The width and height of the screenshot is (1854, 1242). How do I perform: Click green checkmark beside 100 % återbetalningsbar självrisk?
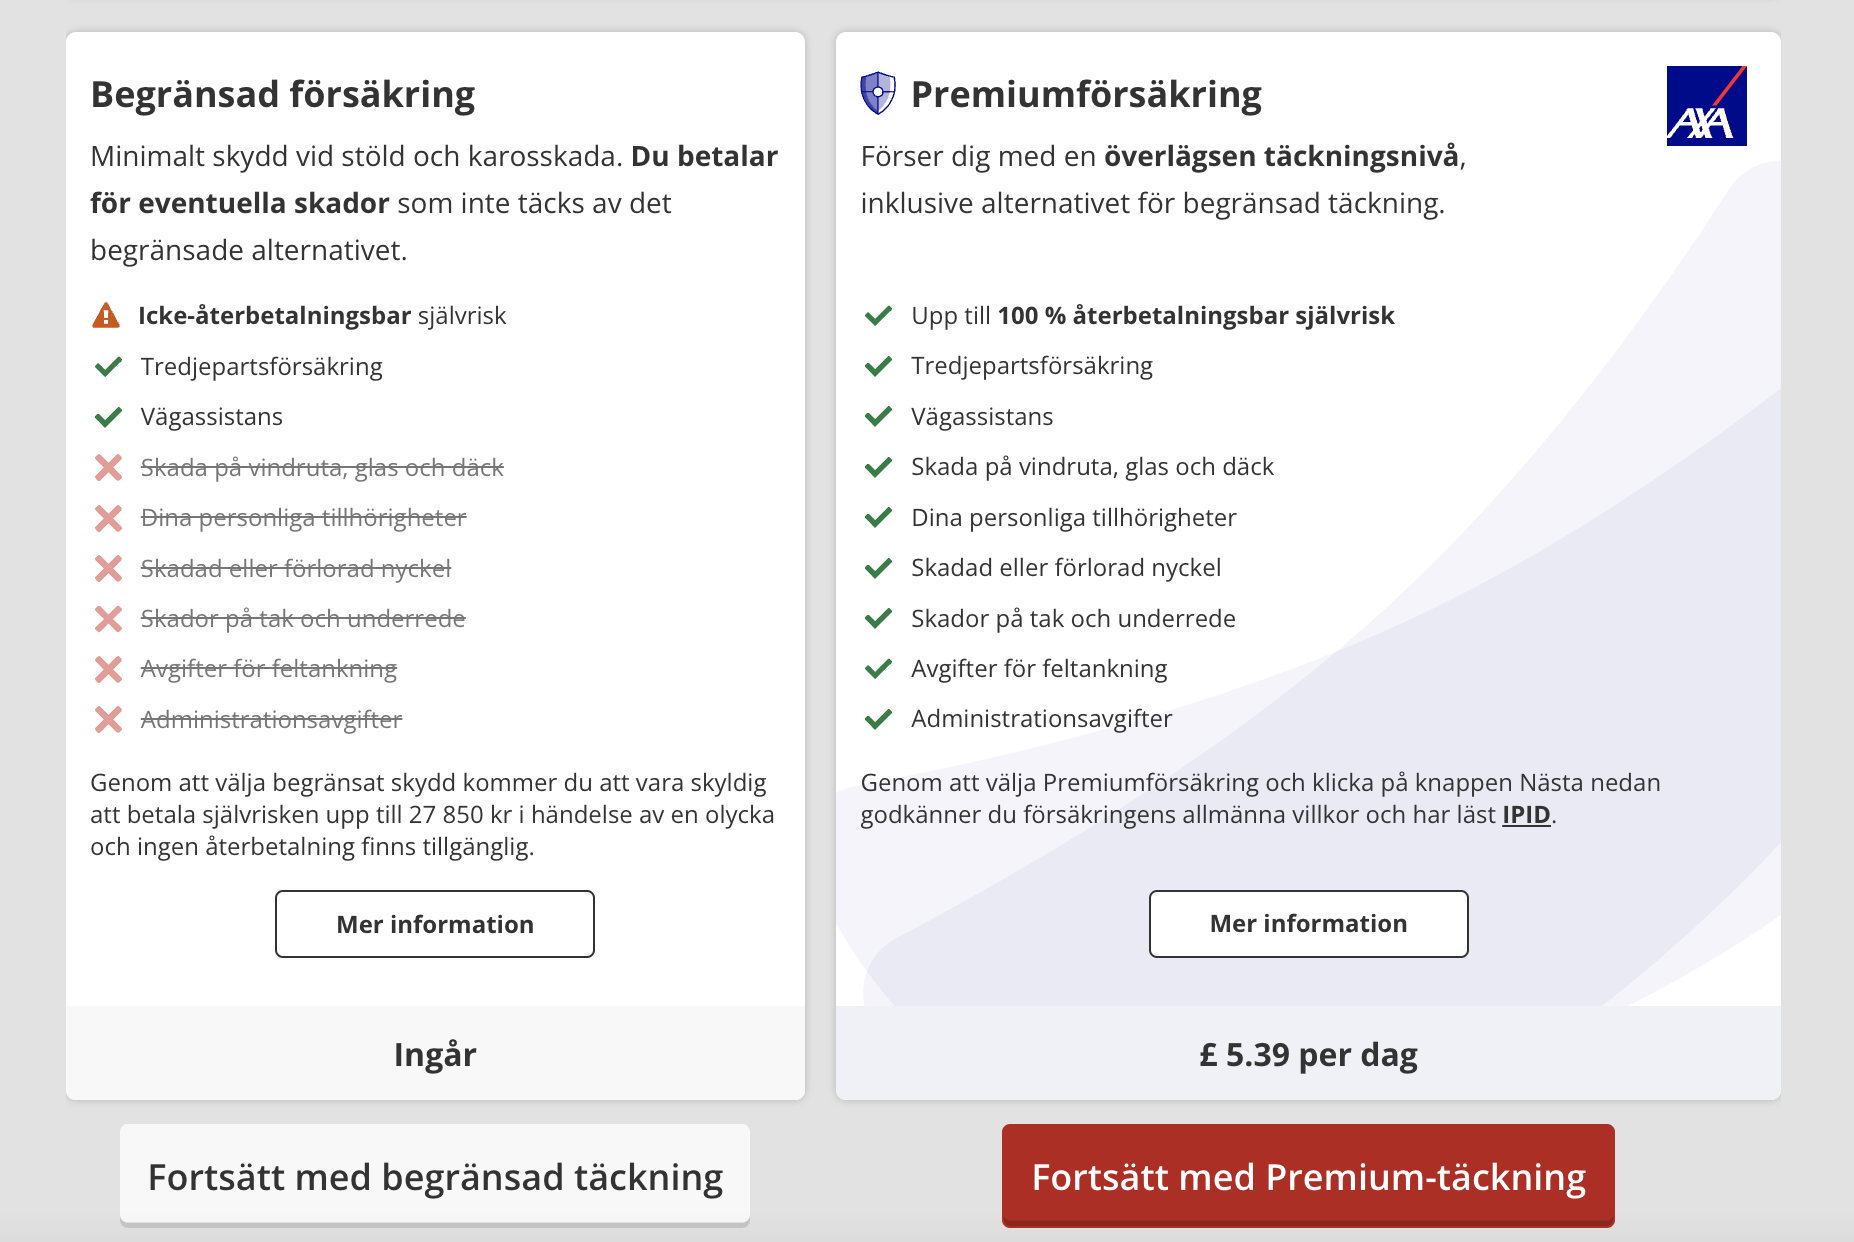(878, 316)
